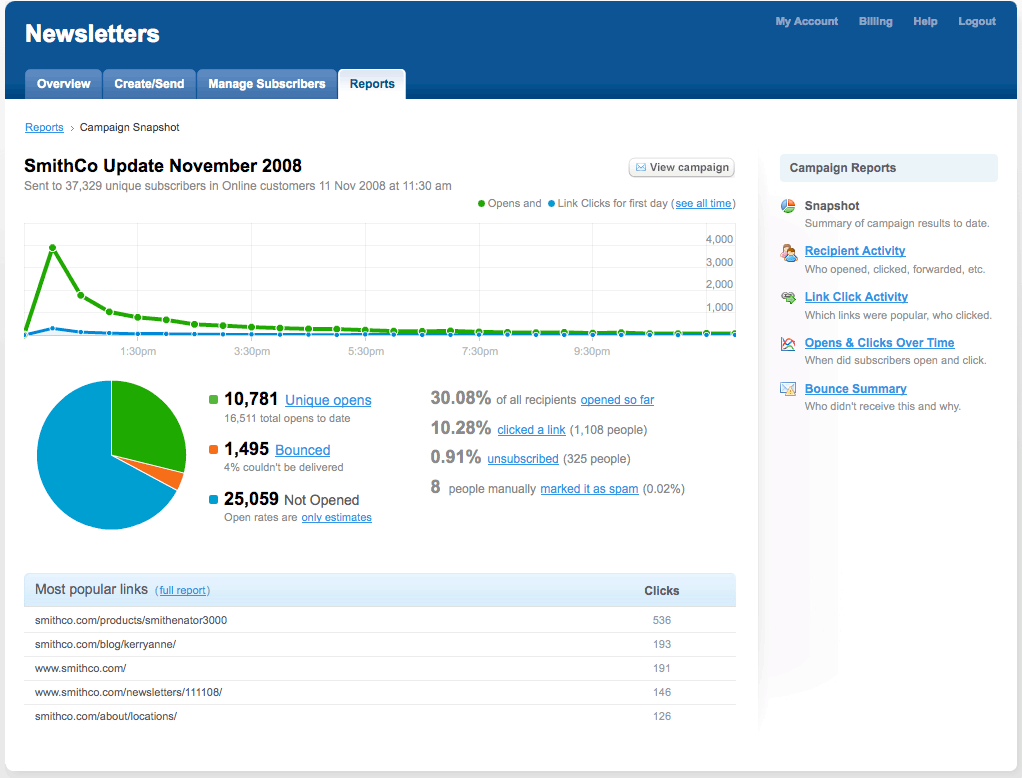Viewport: 1022px width, 778px height.
Task: Open the Unique opens link
Action: click(x=328, y=400)
